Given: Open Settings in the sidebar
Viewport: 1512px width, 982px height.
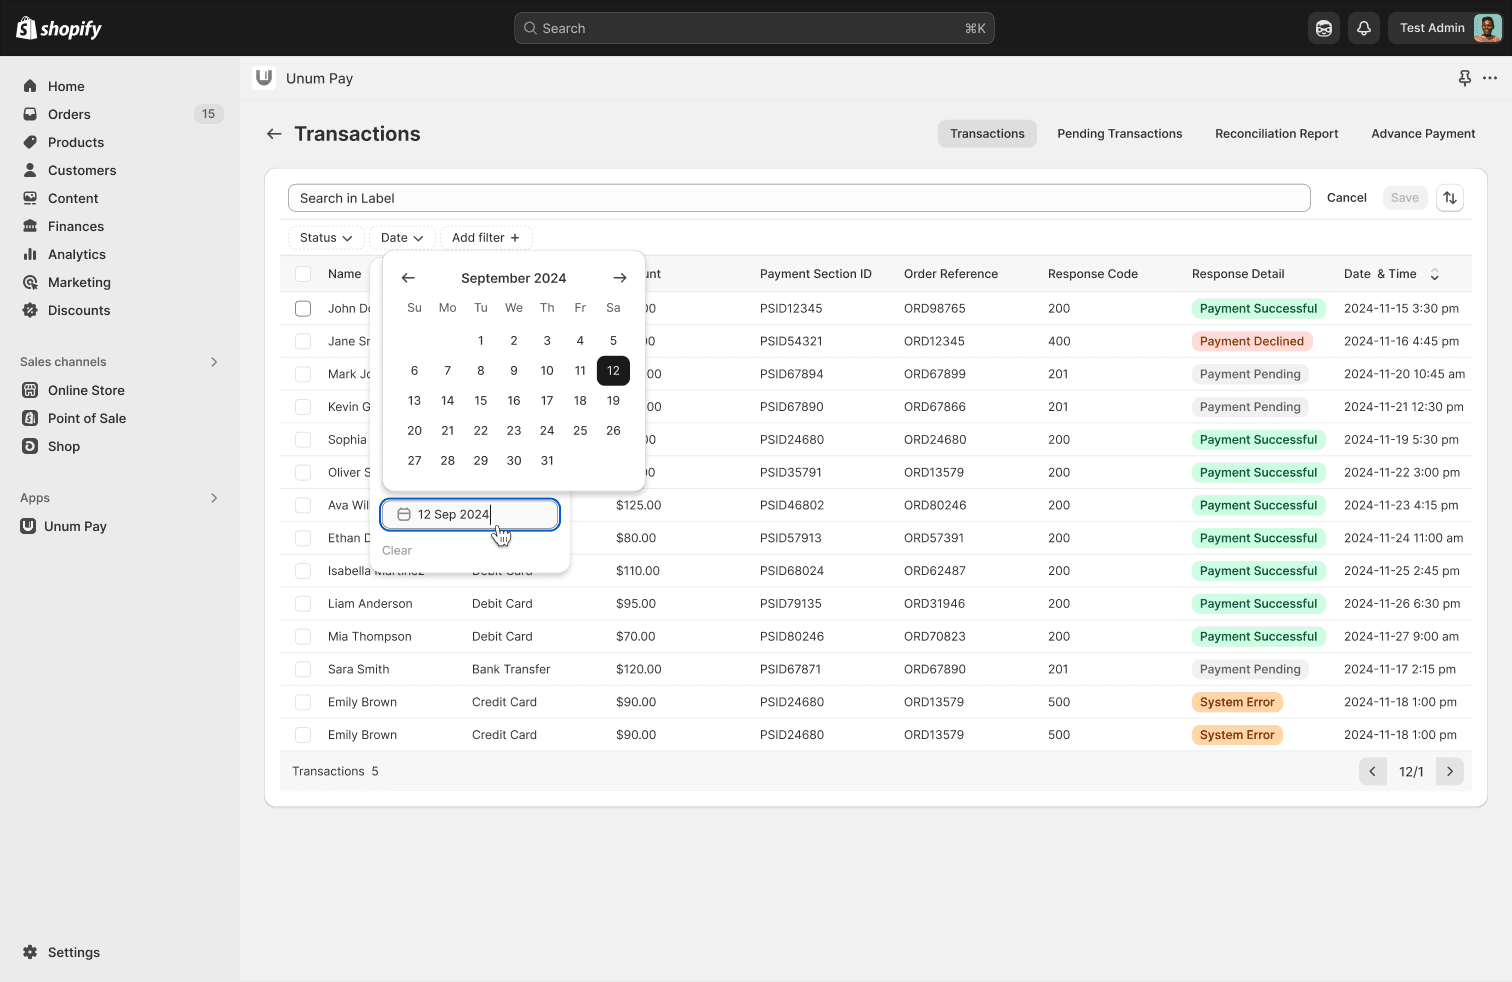Looking at the screenshot, I should pyautogui.click(x=73, y=952).
